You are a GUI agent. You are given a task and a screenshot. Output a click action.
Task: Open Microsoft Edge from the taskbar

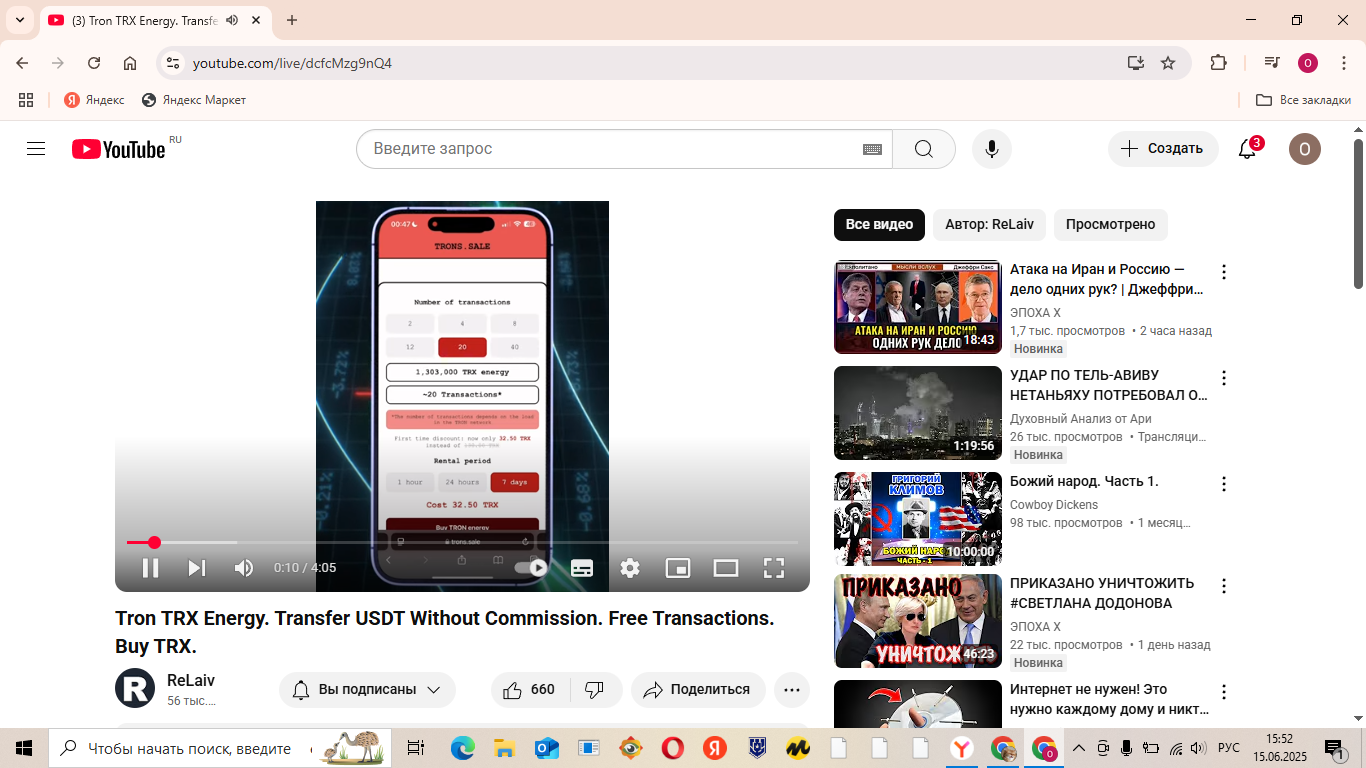point(462,748)
